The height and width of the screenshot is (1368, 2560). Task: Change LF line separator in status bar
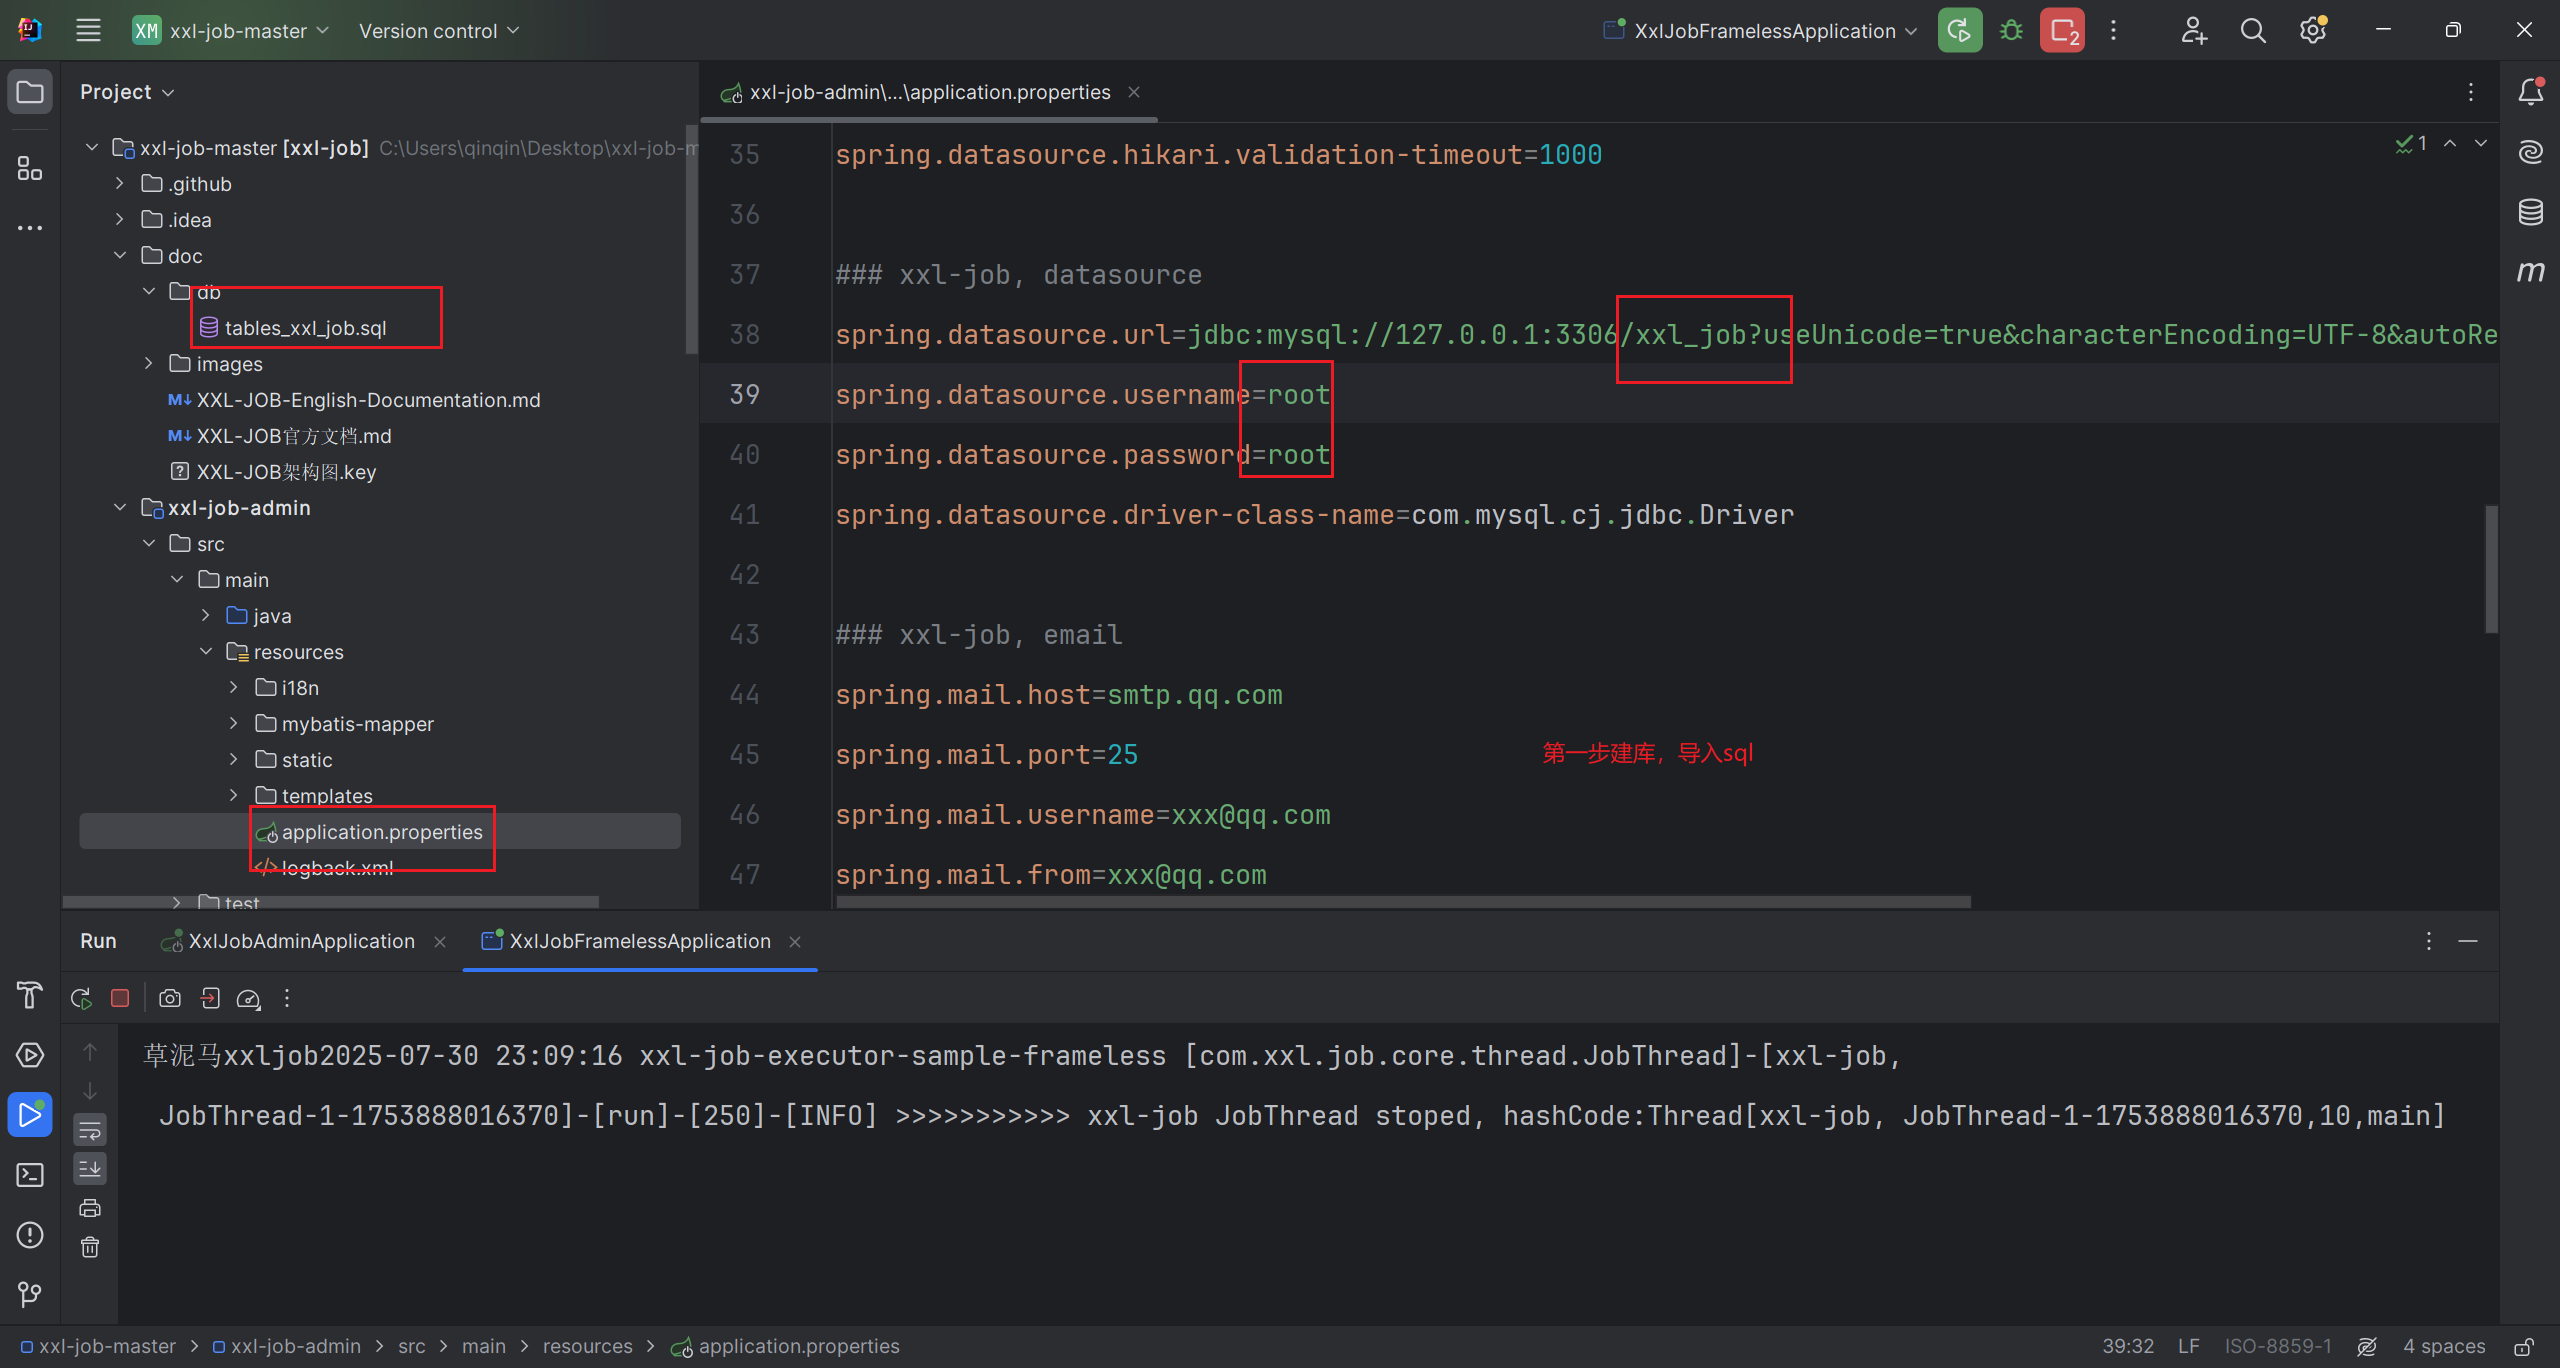click(x=2189, y=1347)
